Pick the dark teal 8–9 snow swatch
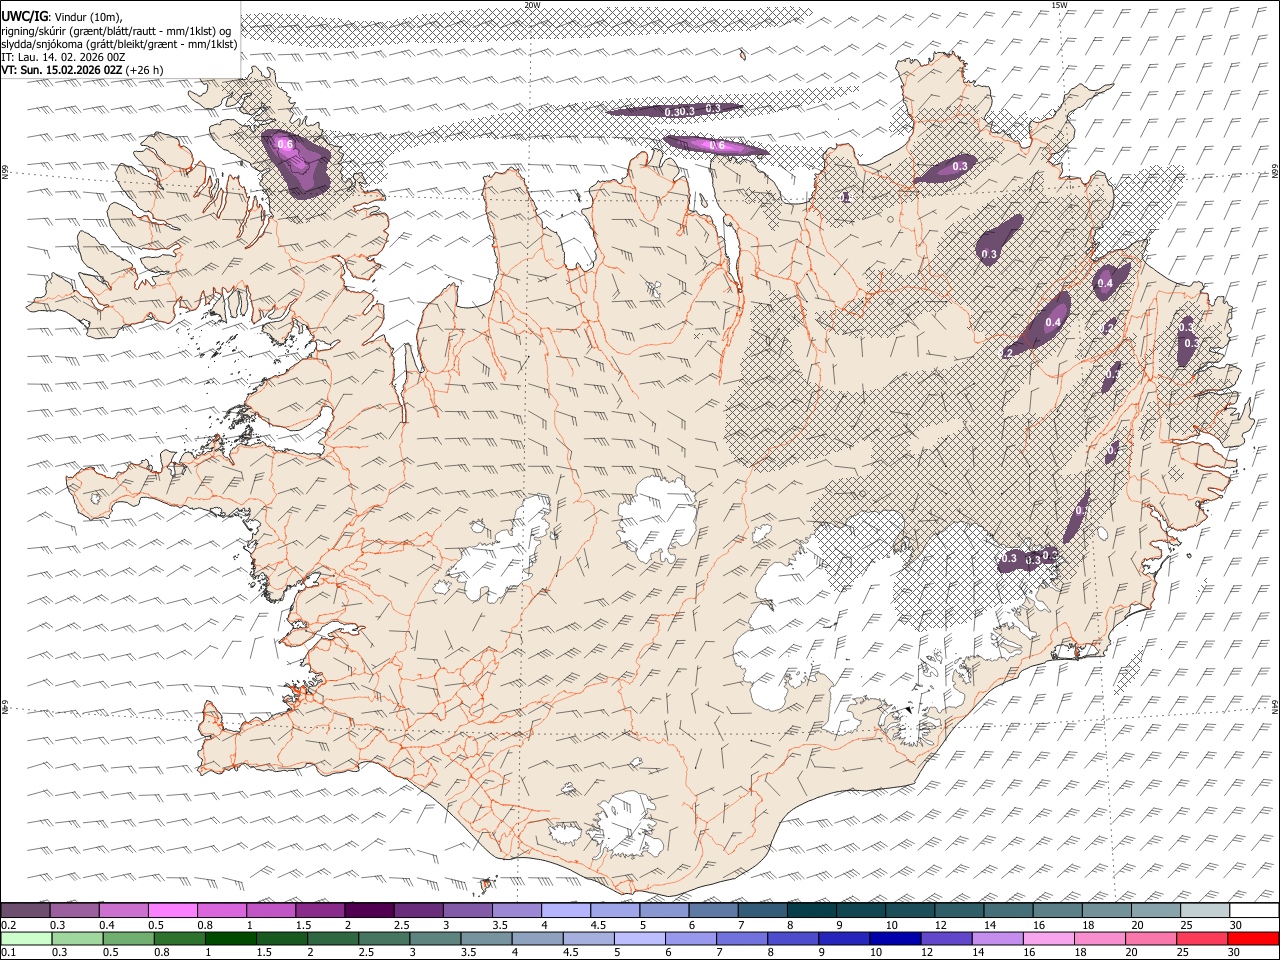1280x960 pixels. [812, 911]
